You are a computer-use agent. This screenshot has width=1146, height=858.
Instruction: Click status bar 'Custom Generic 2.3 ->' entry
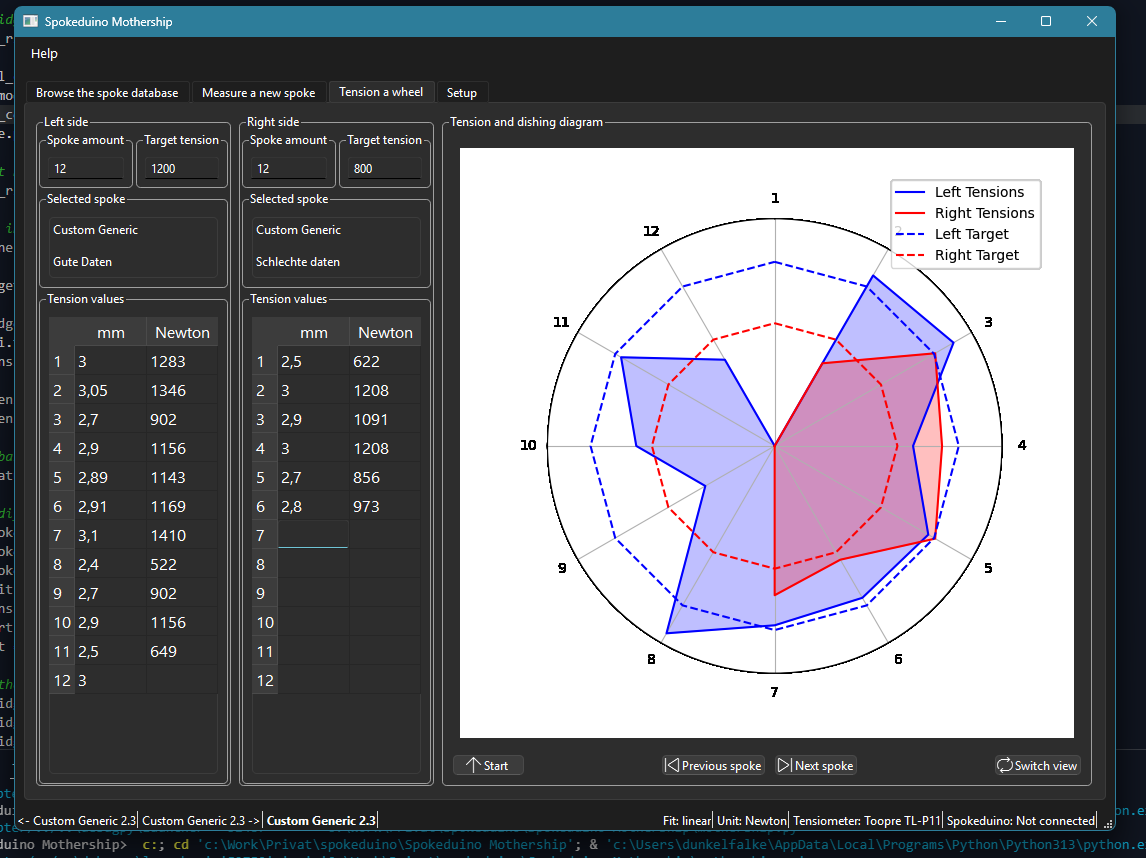point(201,821)
